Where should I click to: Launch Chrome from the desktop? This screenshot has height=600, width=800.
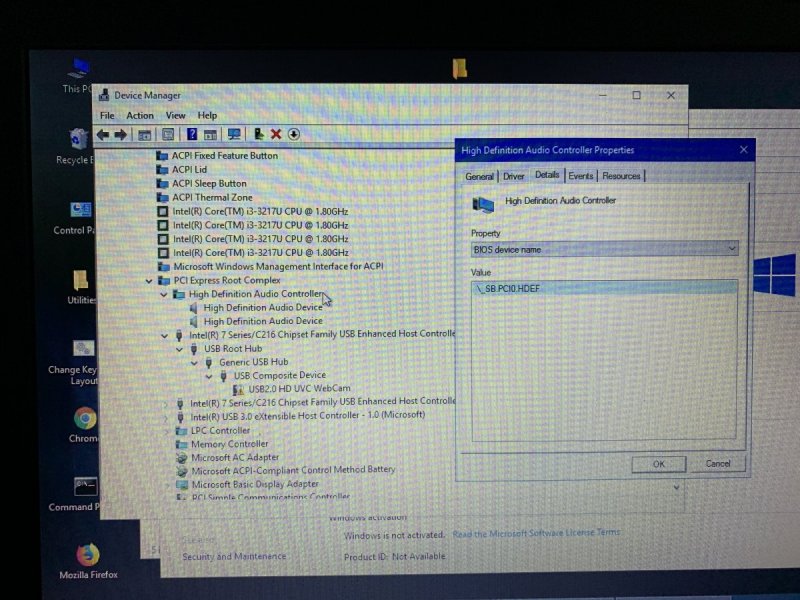click(x=84, y=424)
